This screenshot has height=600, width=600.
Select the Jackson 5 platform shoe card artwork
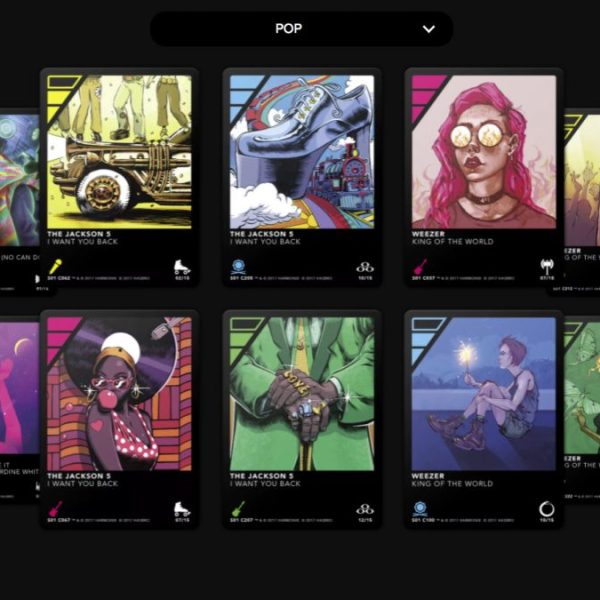click(x=302, y=152)
